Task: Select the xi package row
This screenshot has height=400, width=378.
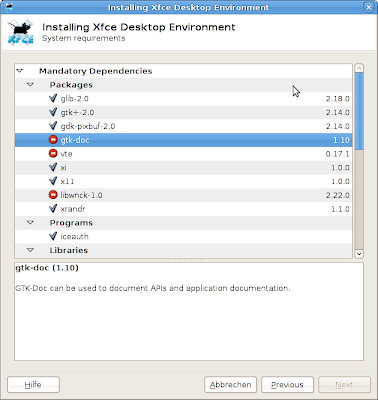Action: 183,167
